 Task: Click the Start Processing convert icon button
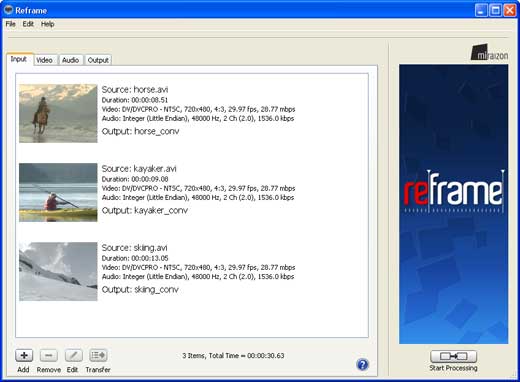[x=453, y=356]
